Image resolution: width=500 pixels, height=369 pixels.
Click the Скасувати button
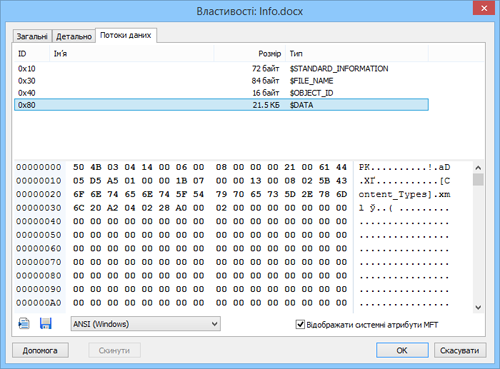pyautogui.click(x=460, y=350)
